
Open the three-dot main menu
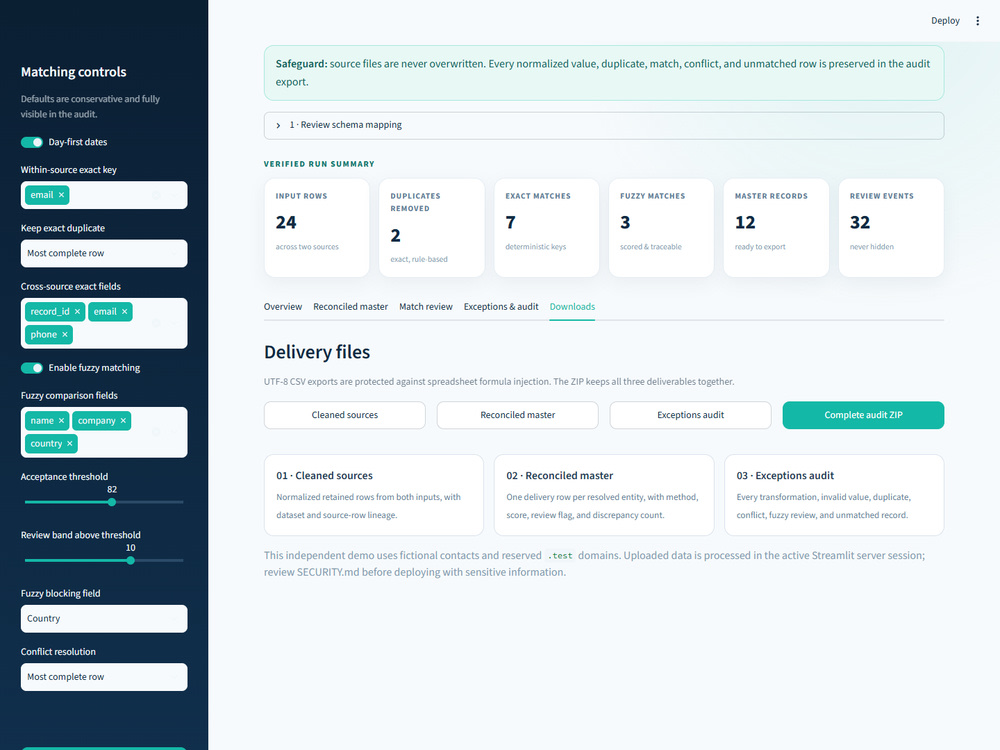(x=977, y=21)
